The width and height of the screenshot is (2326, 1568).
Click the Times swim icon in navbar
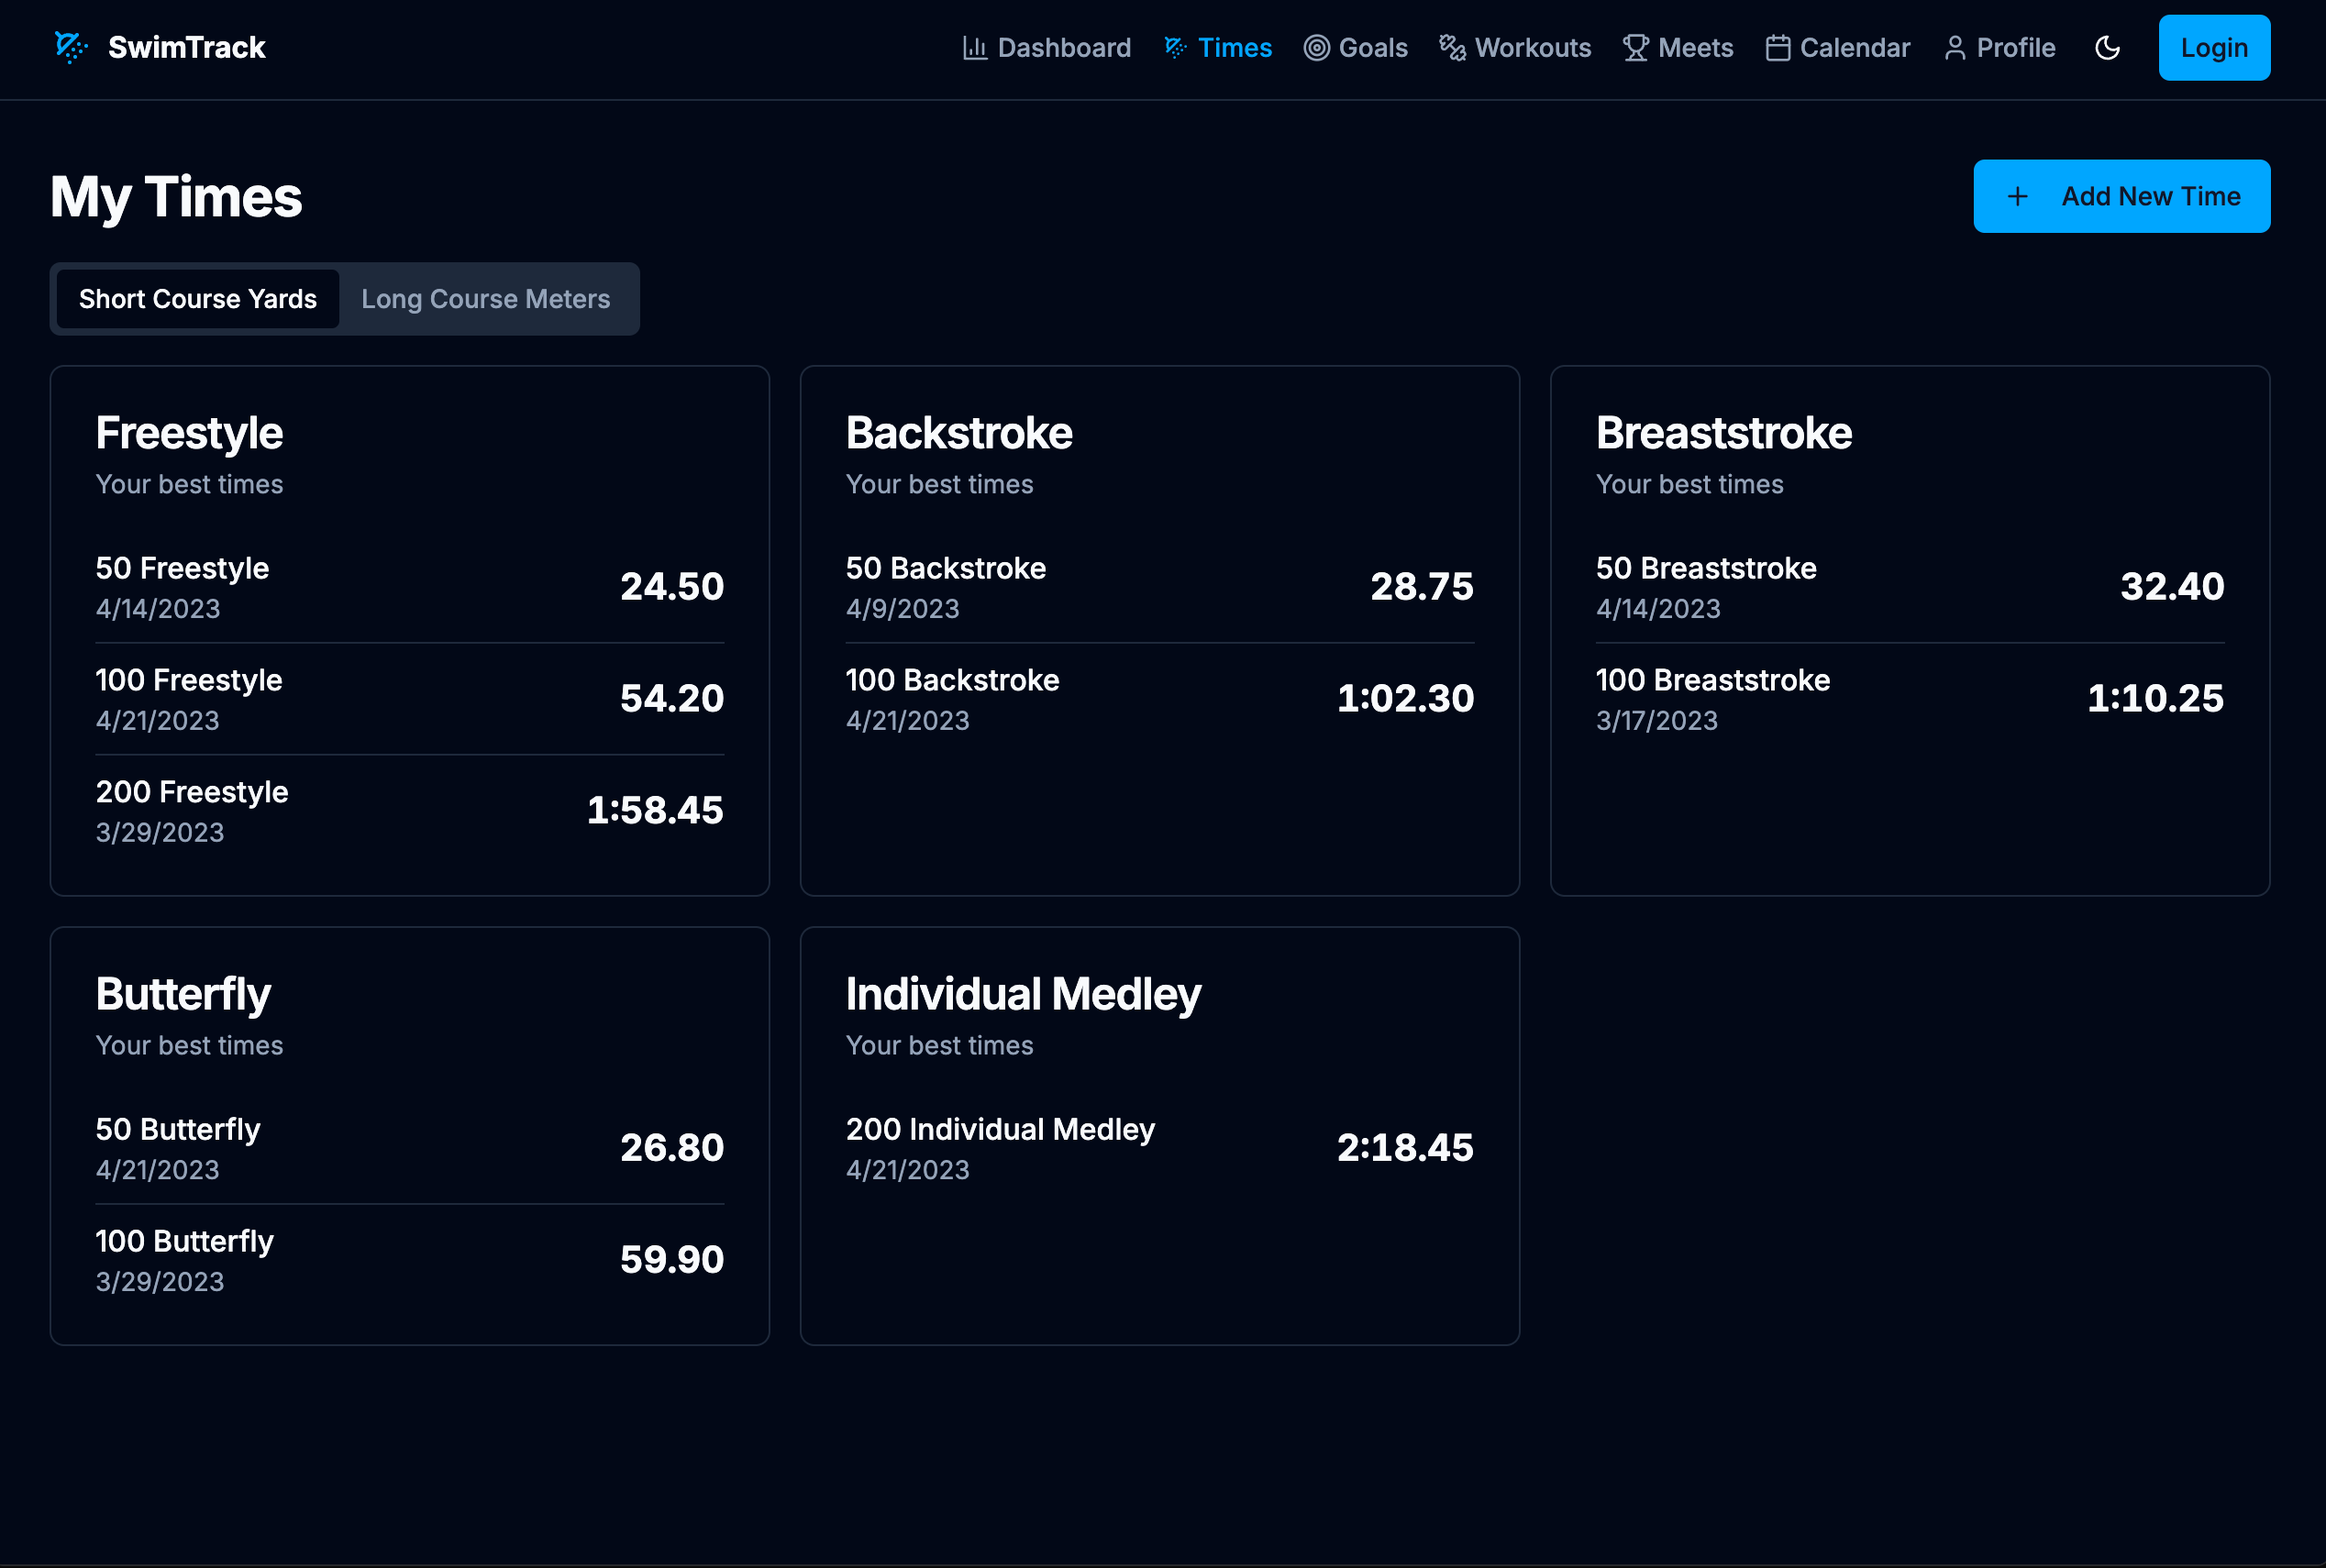click(1176, 48)
